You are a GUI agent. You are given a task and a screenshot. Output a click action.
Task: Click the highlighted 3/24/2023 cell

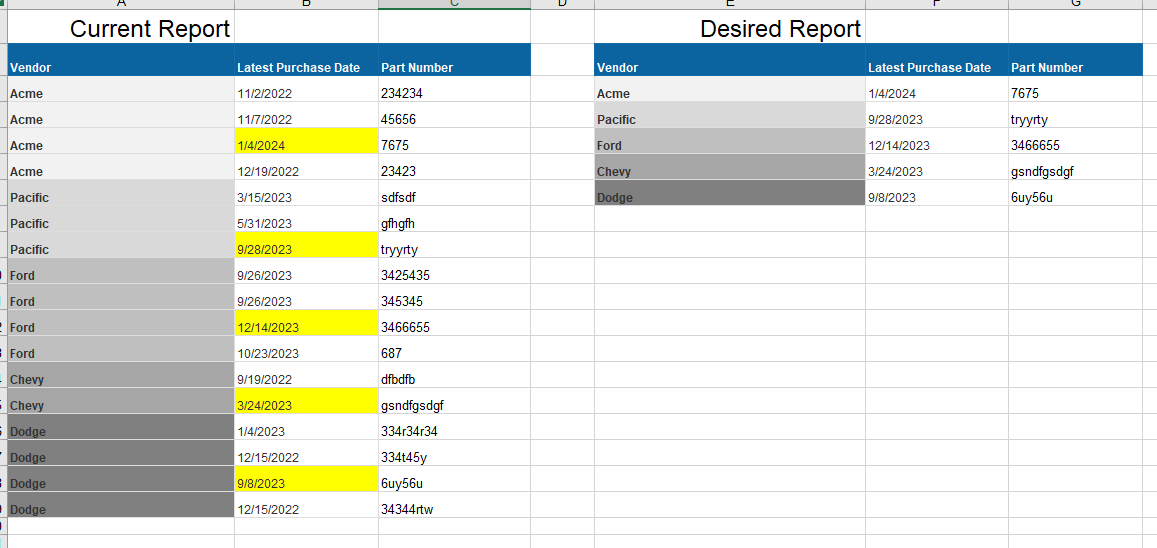coord(306,400)
